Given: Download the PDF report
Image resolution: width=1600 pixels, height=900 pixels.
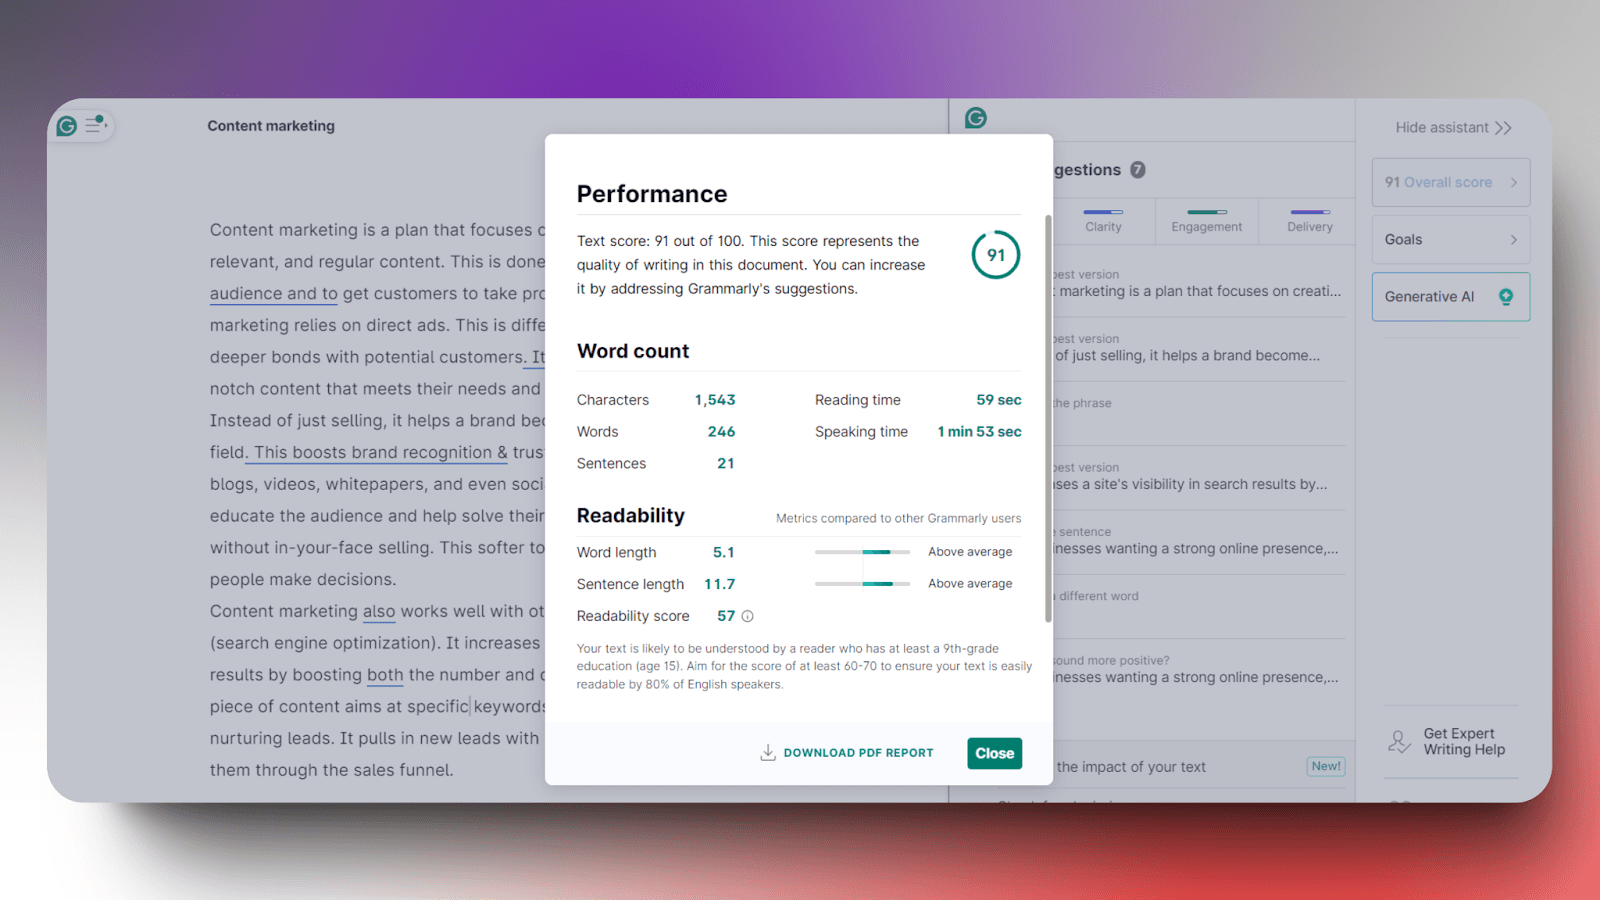Looking at the screenshot, I should coord(847,753).
